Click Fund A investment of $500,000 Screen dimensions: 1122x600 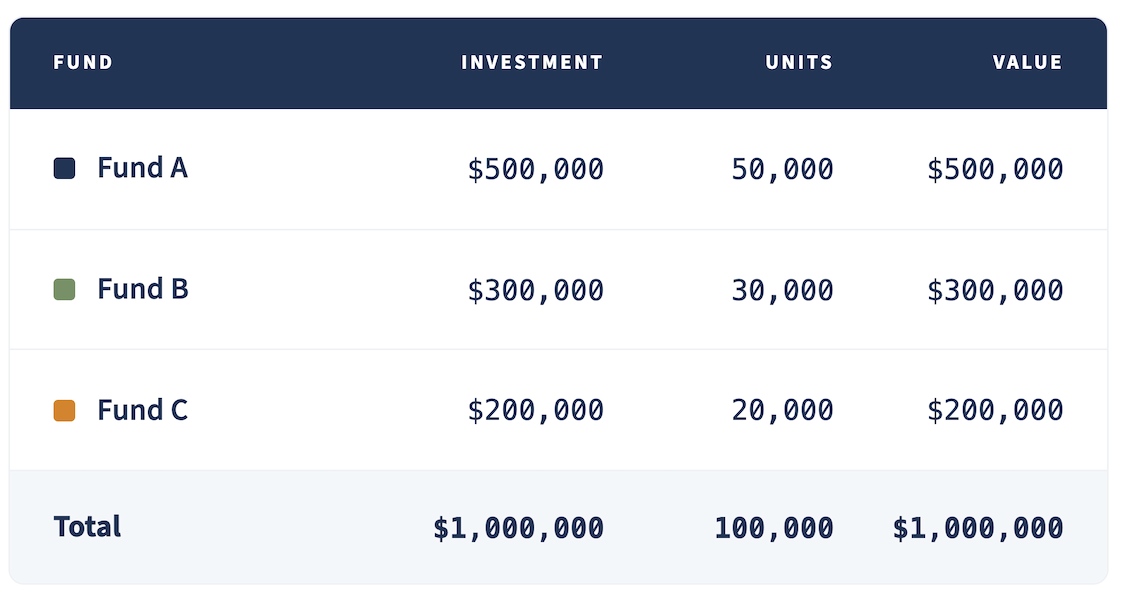tap(536, 169)
